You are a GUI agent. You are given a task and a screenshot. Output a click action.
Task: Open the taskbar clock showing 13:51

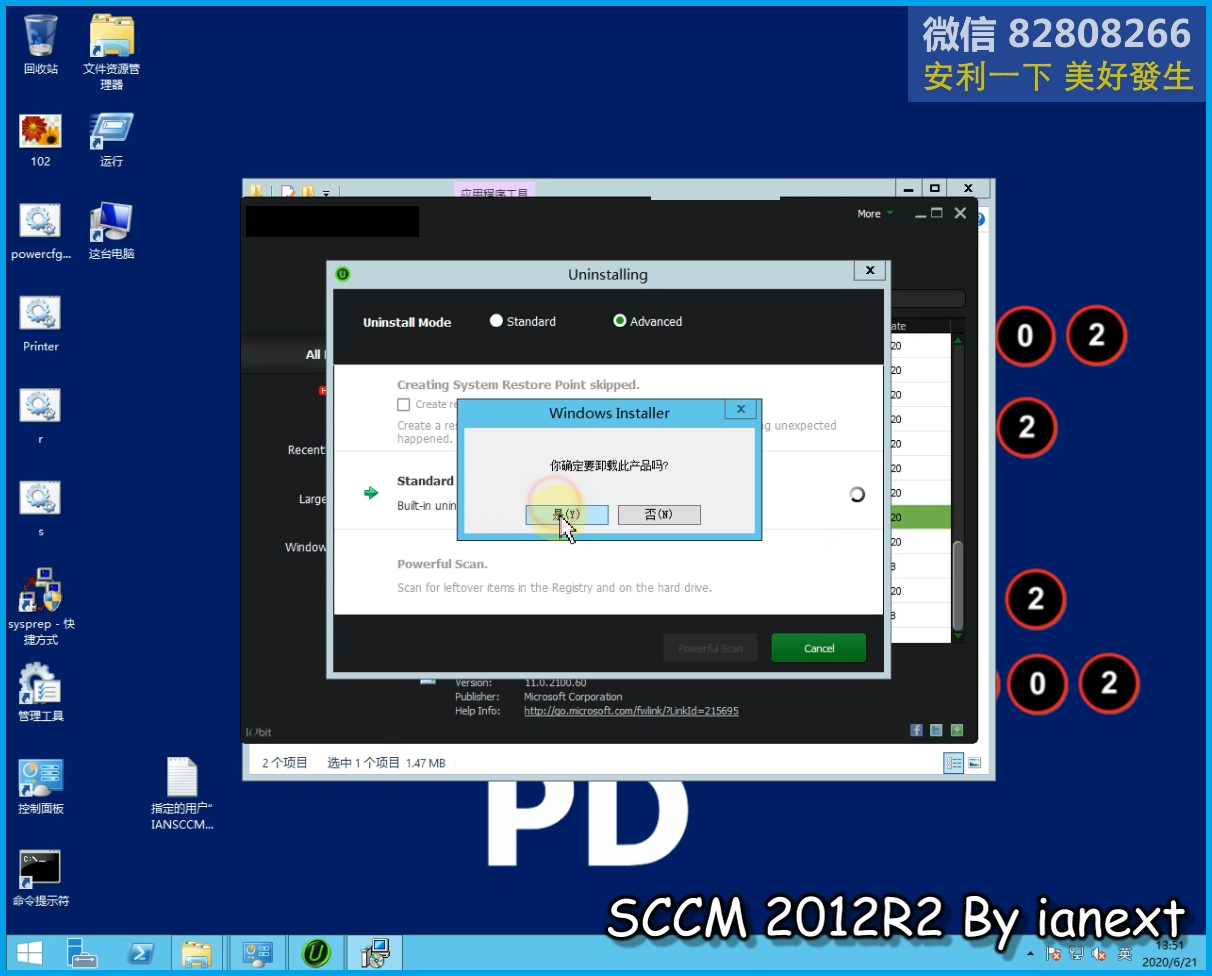point(1168,953)
